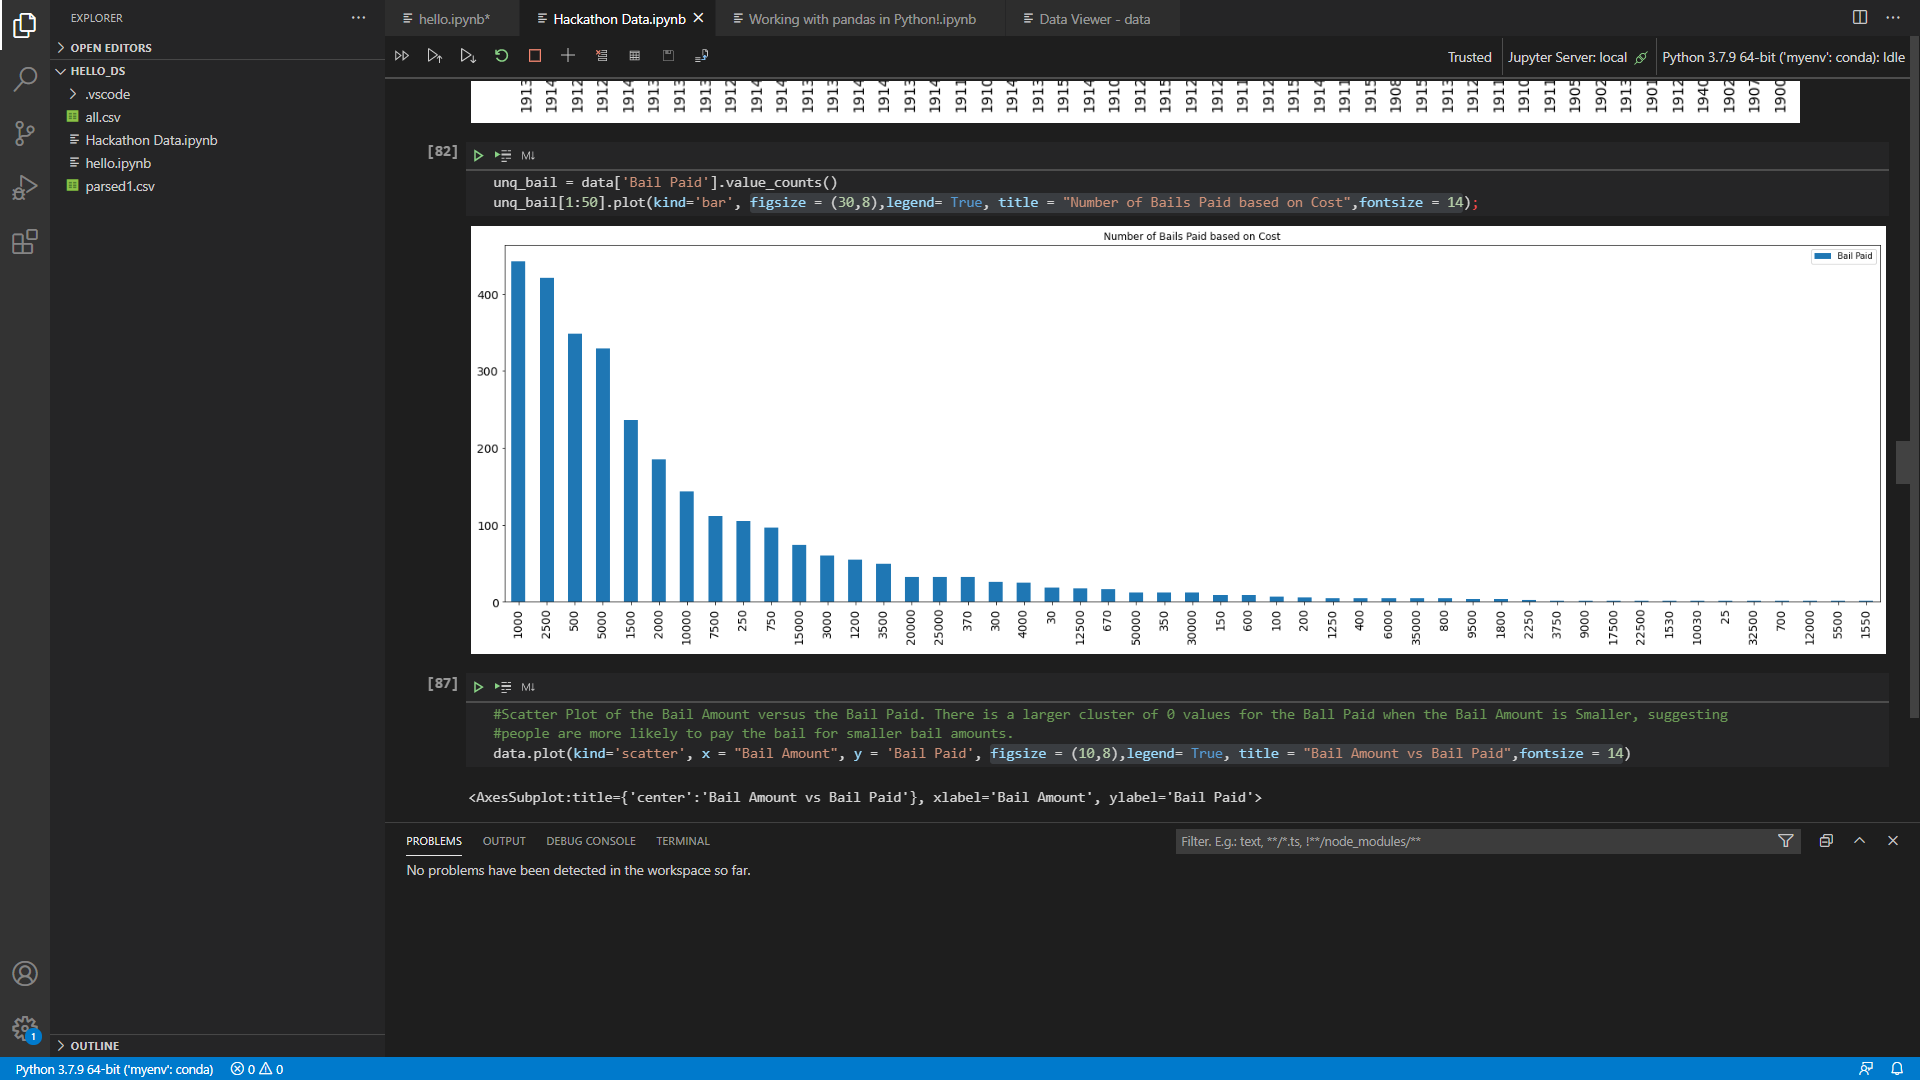Screen dimensions: 1920x1080
Task: Toggle cell 87 to markdown
Action: [528, 687]
